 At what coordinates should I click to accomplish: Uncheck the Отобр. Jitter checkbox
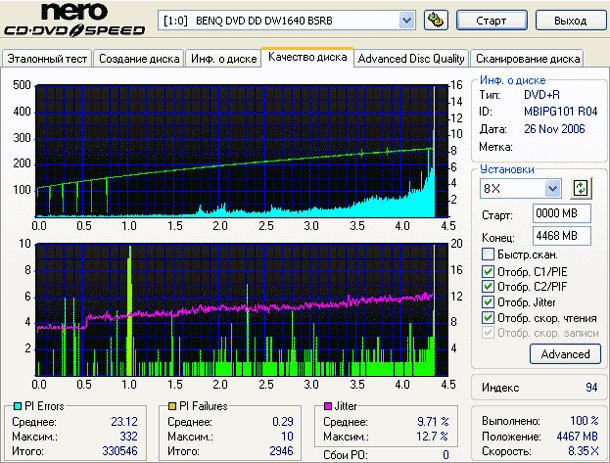click(488, 302)
